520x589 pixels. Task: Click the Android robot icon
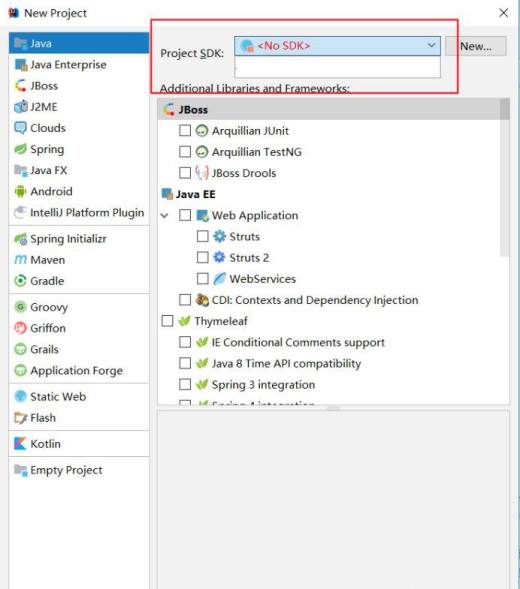pyautogui.click(x=20, y=192)
